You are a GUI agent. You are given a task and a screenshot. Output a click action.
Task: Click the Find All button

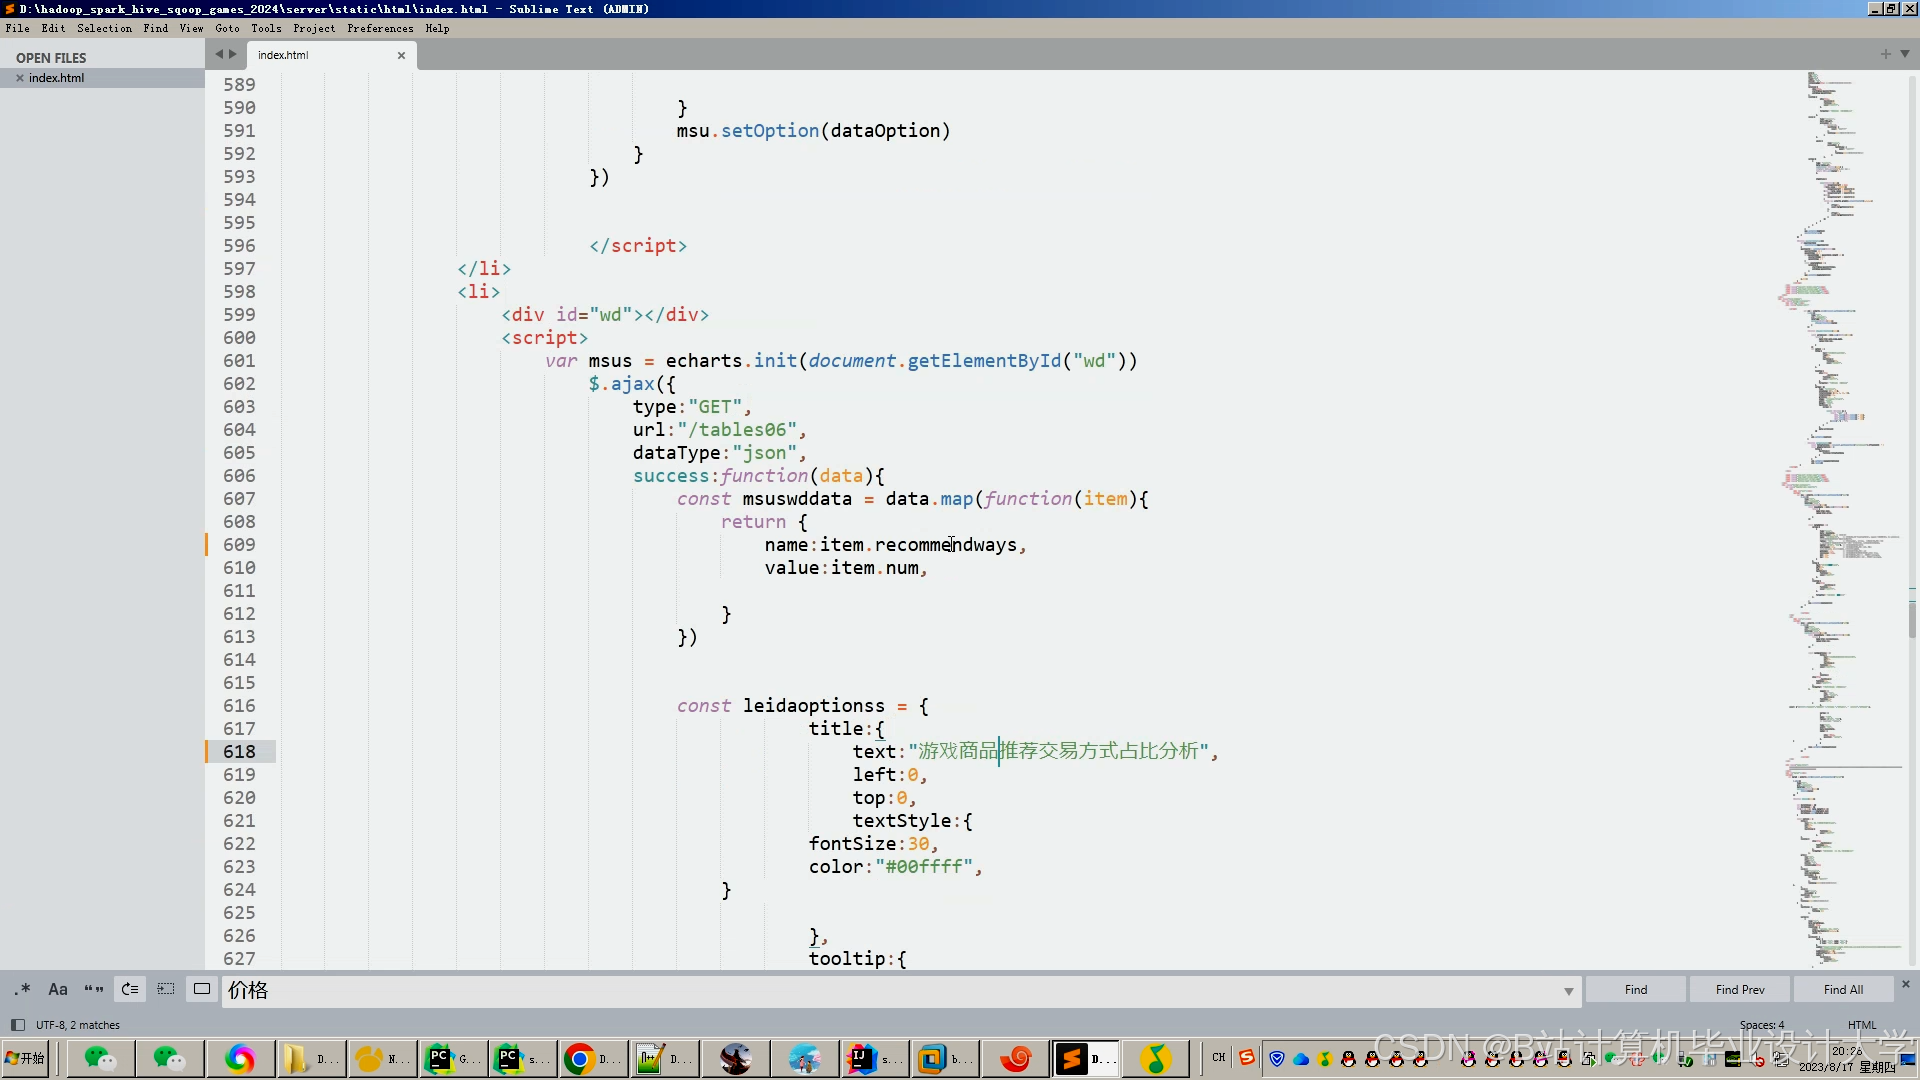(x=1842, y=989)
